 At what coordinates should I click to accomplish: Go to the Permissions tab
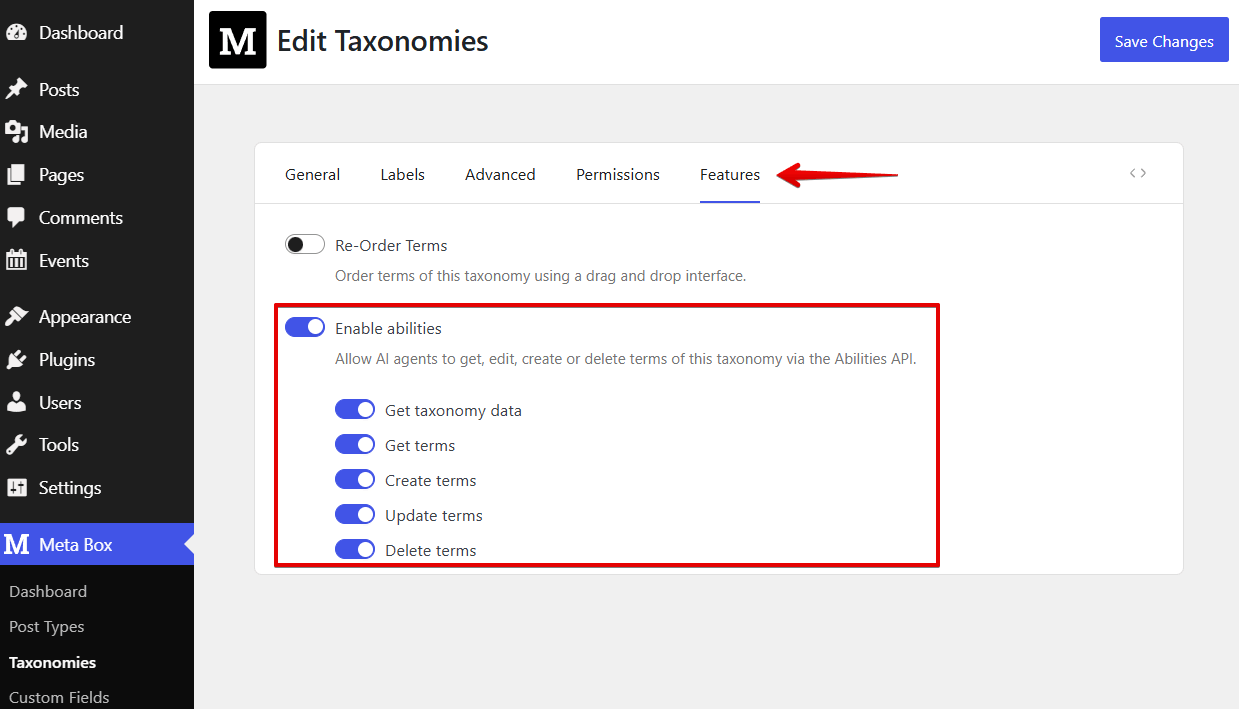click(x=618, y=174)
